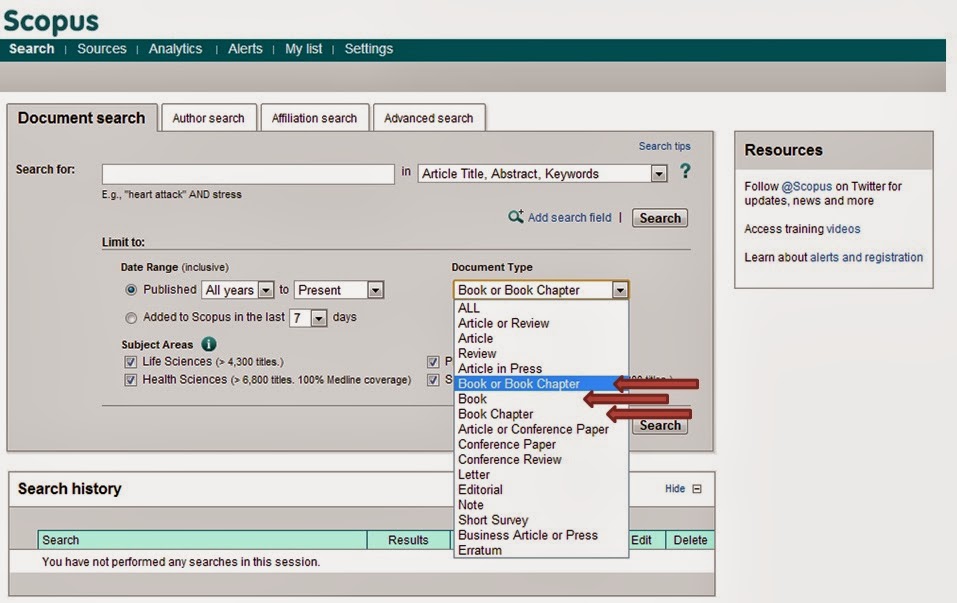Screen dimensions: 957x603
Task: Click the Delete column header
Action: (690, 540)
